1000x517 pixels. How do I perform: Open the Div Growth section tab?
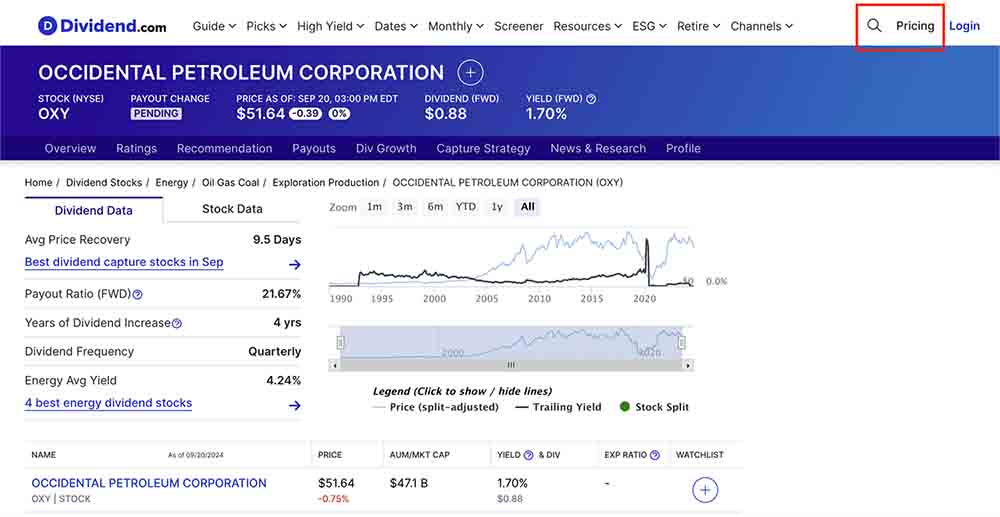[386, 148]
